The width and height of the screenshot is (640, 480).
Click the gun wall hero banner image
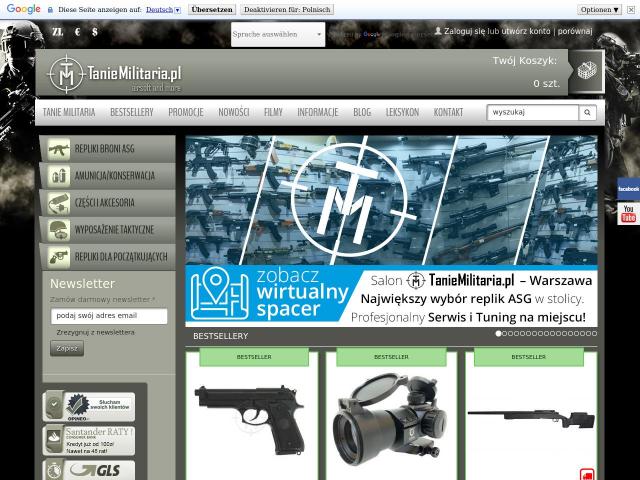392,200
